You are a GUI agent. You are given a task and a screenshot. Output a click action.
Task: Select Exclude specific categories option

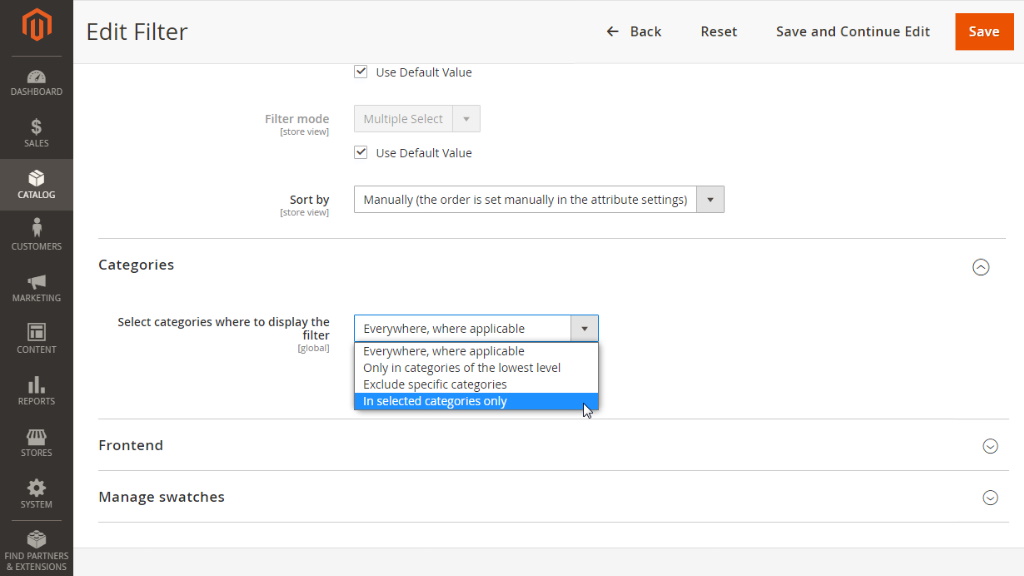point(476,385)
